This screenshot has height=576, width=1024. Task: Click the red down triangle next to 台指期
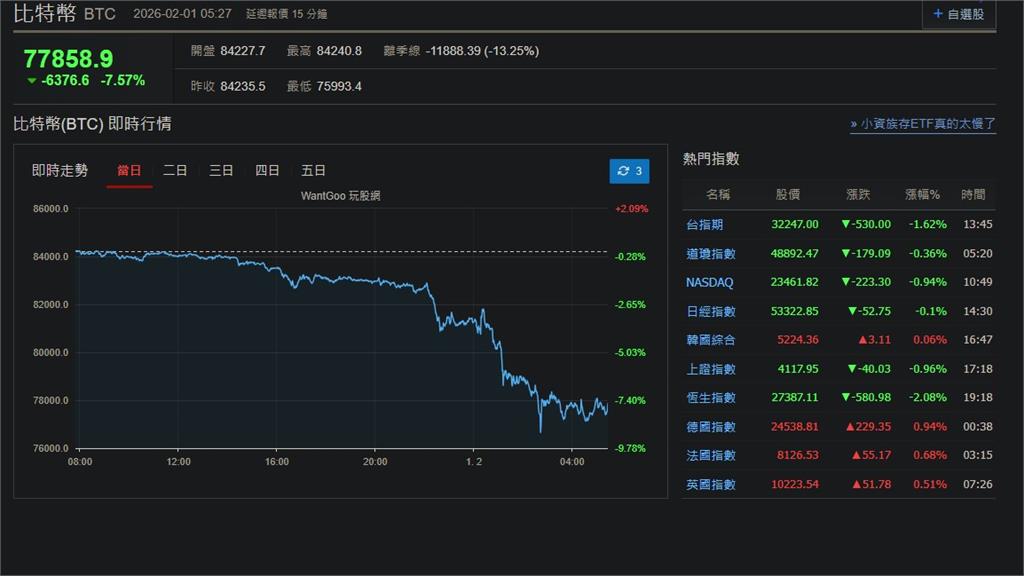[847, 224]
